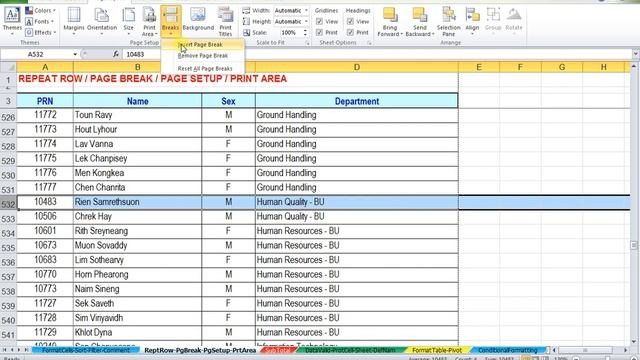Click the Department header cell
This screenshot has width=640, height=360.
pyautogui.click(x=357, y=101)
